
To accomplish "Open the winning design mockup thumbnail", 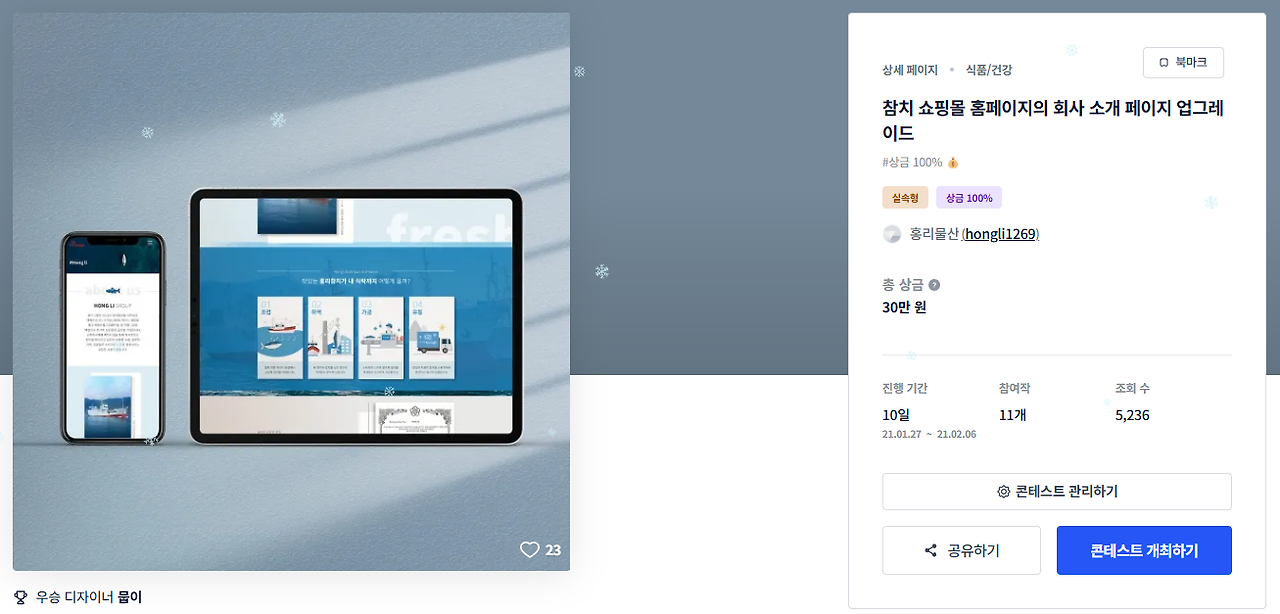I will pos(291,292).
